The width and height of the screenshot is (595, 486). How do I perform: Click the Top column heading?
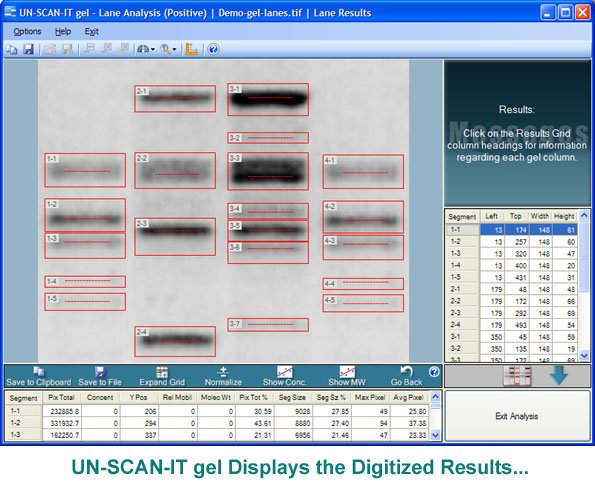(x=515, y=216)
